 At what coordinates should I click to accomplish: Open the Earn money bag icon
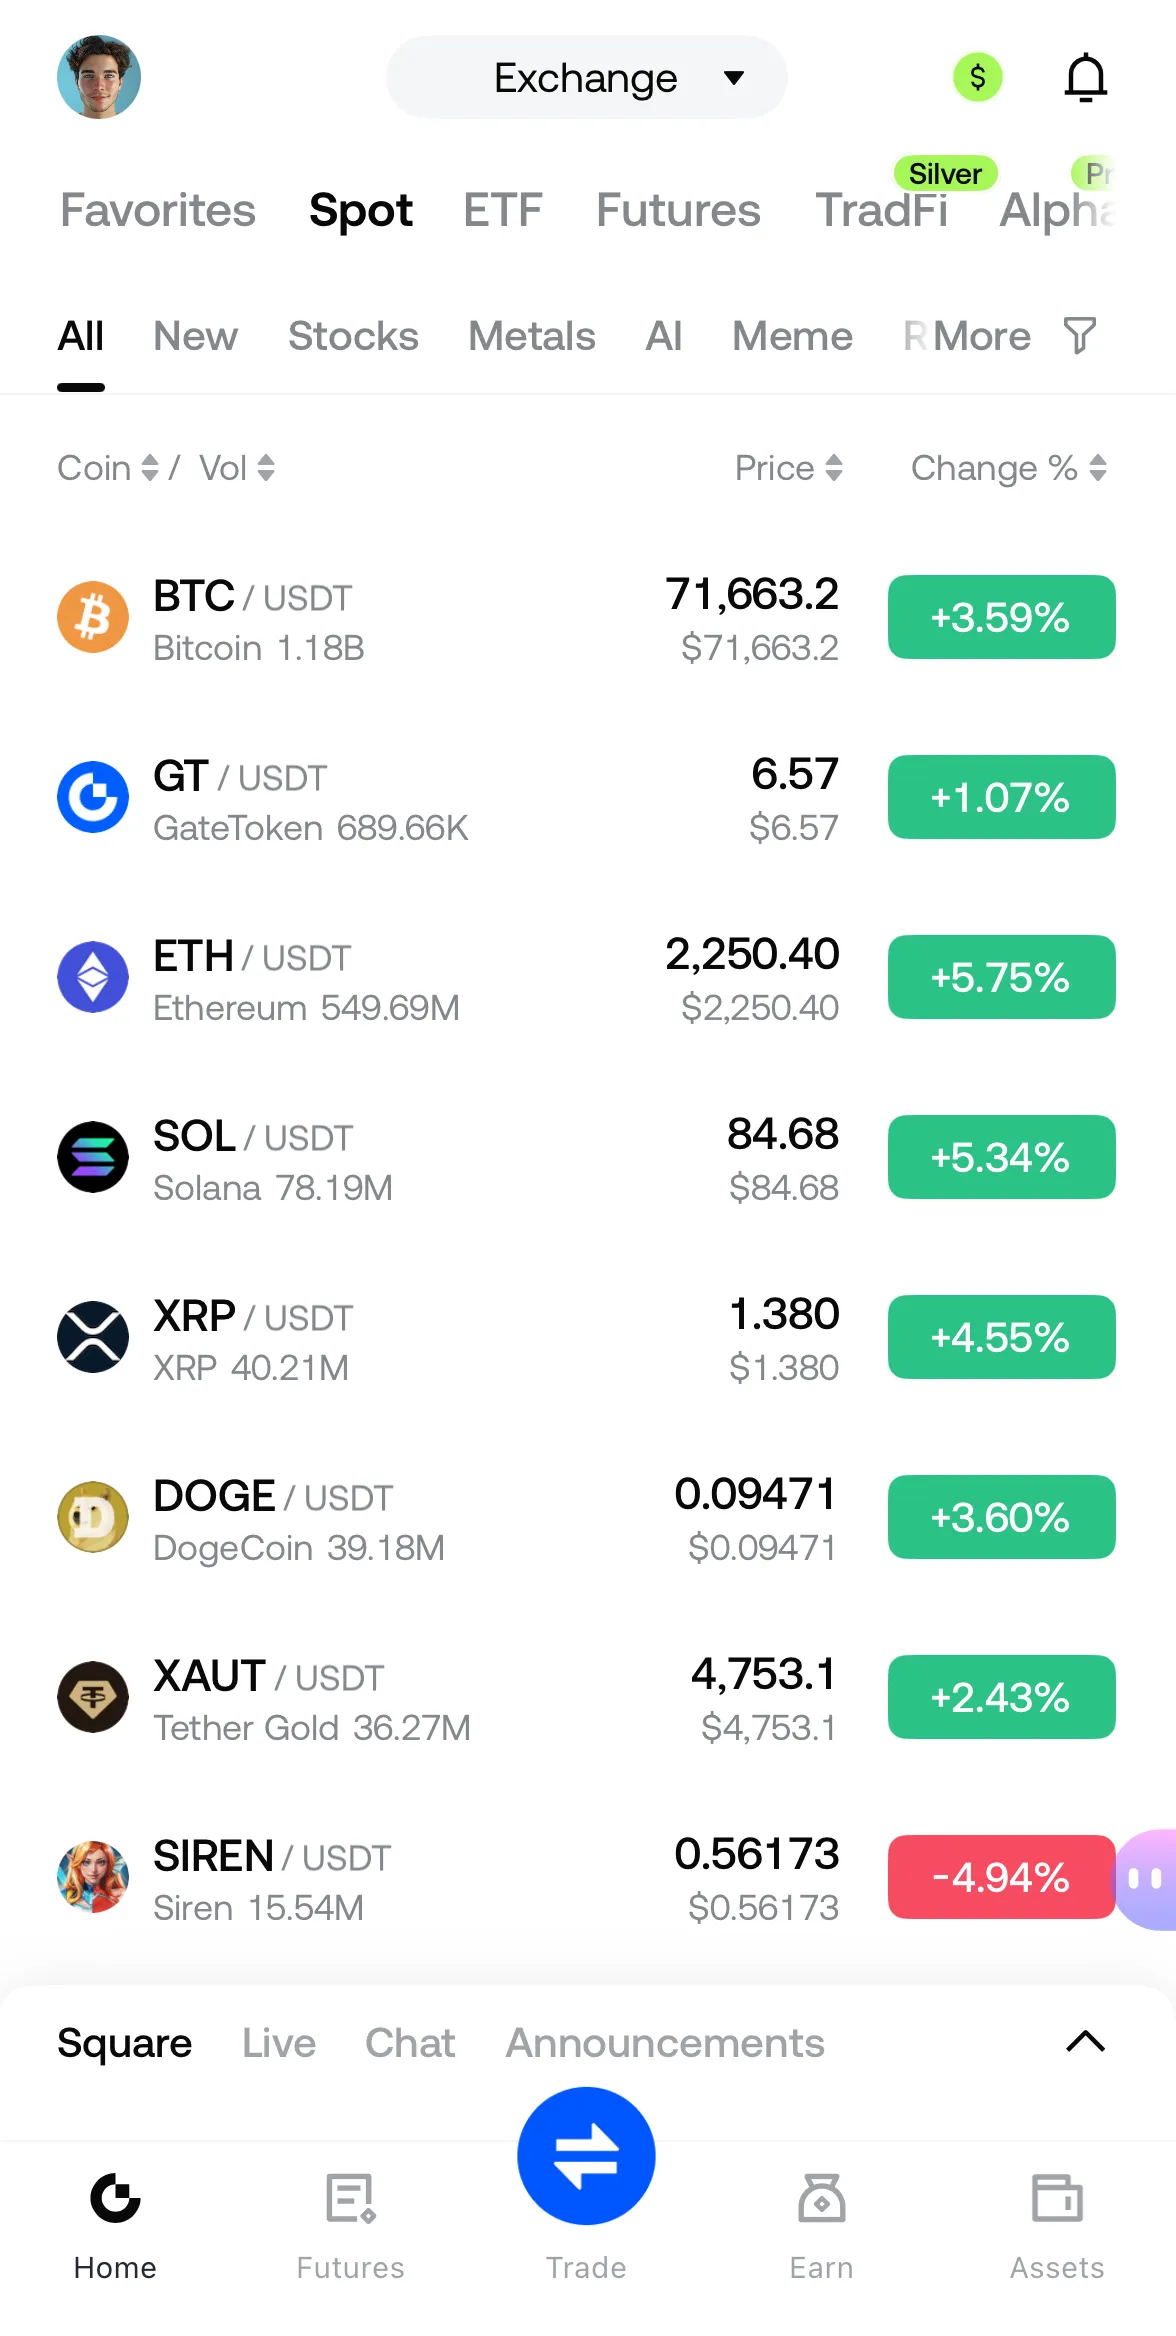coord(821,2198)
